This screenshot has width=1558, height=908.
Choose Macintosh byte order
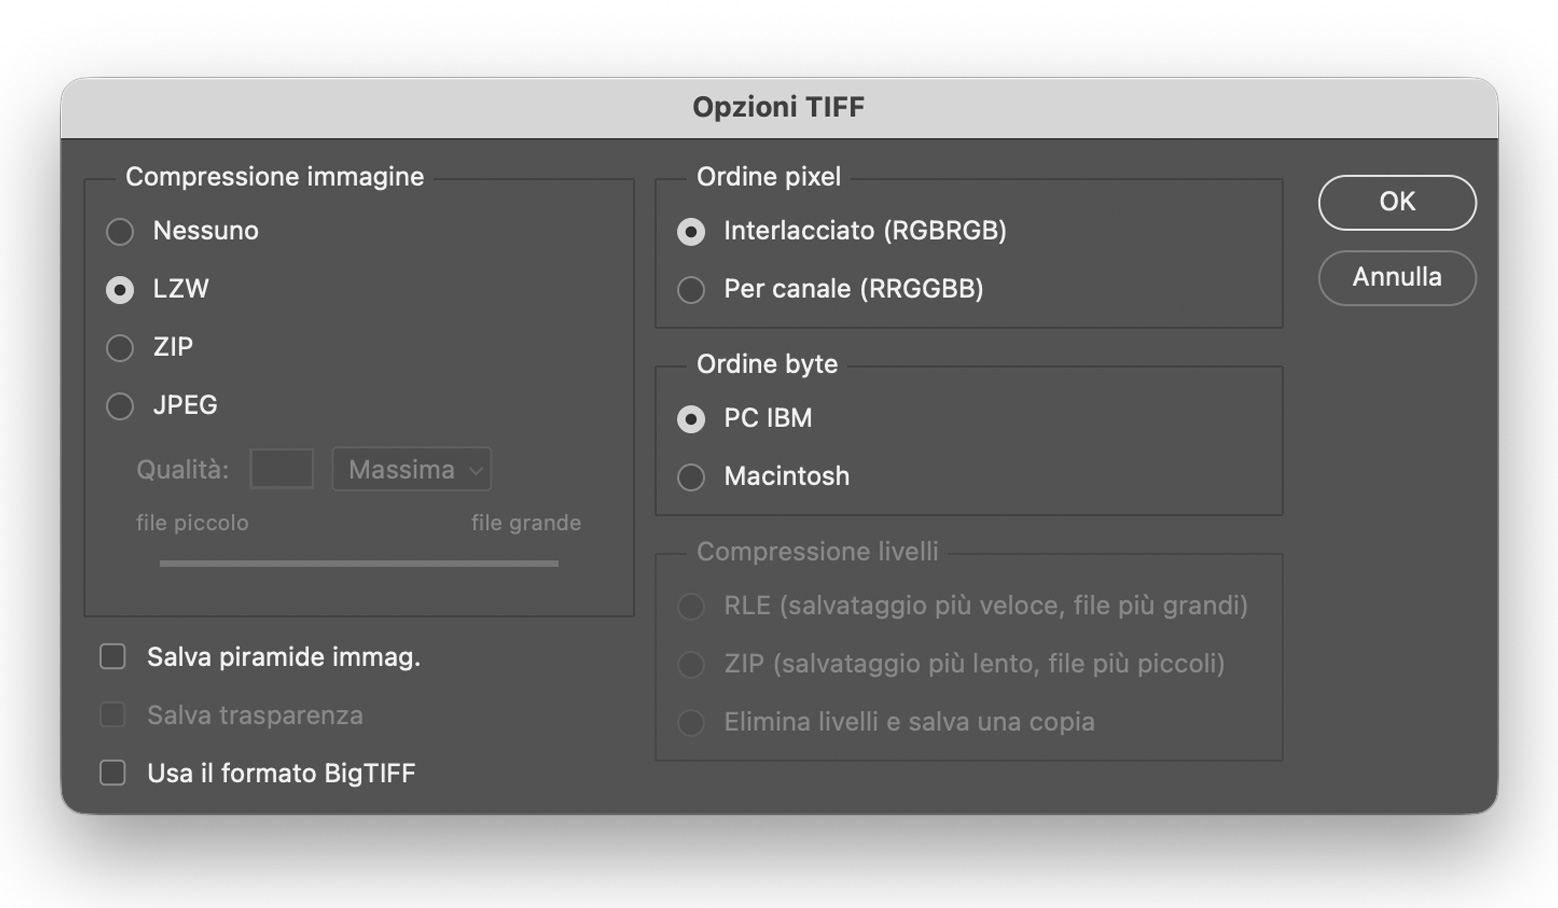(691, 477)
